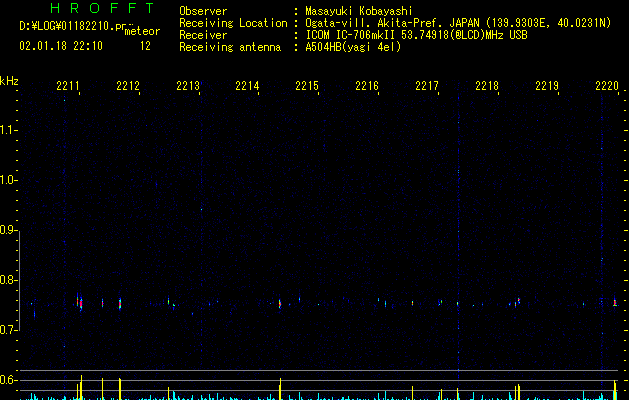Screen dimensions: 629x400
Task: Click the Receiver label
Action: [x=203, y=35]
